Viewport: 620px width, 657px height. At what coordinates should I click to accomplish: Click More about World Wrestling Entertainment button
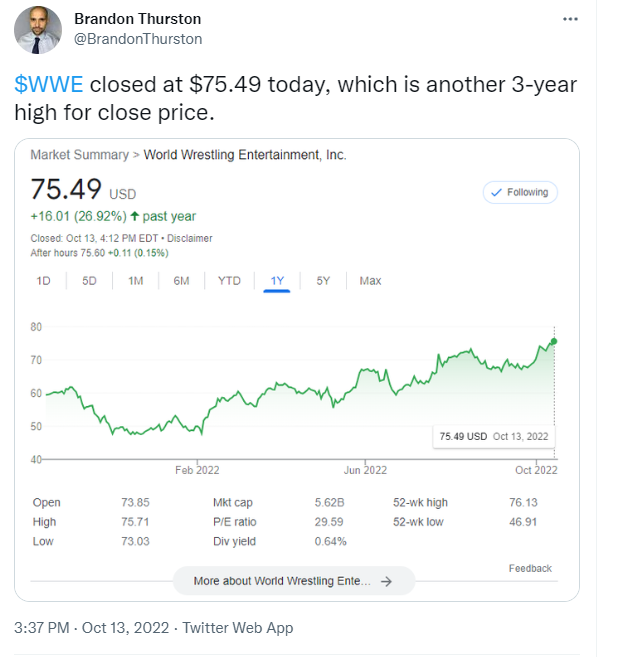(292, 580)
